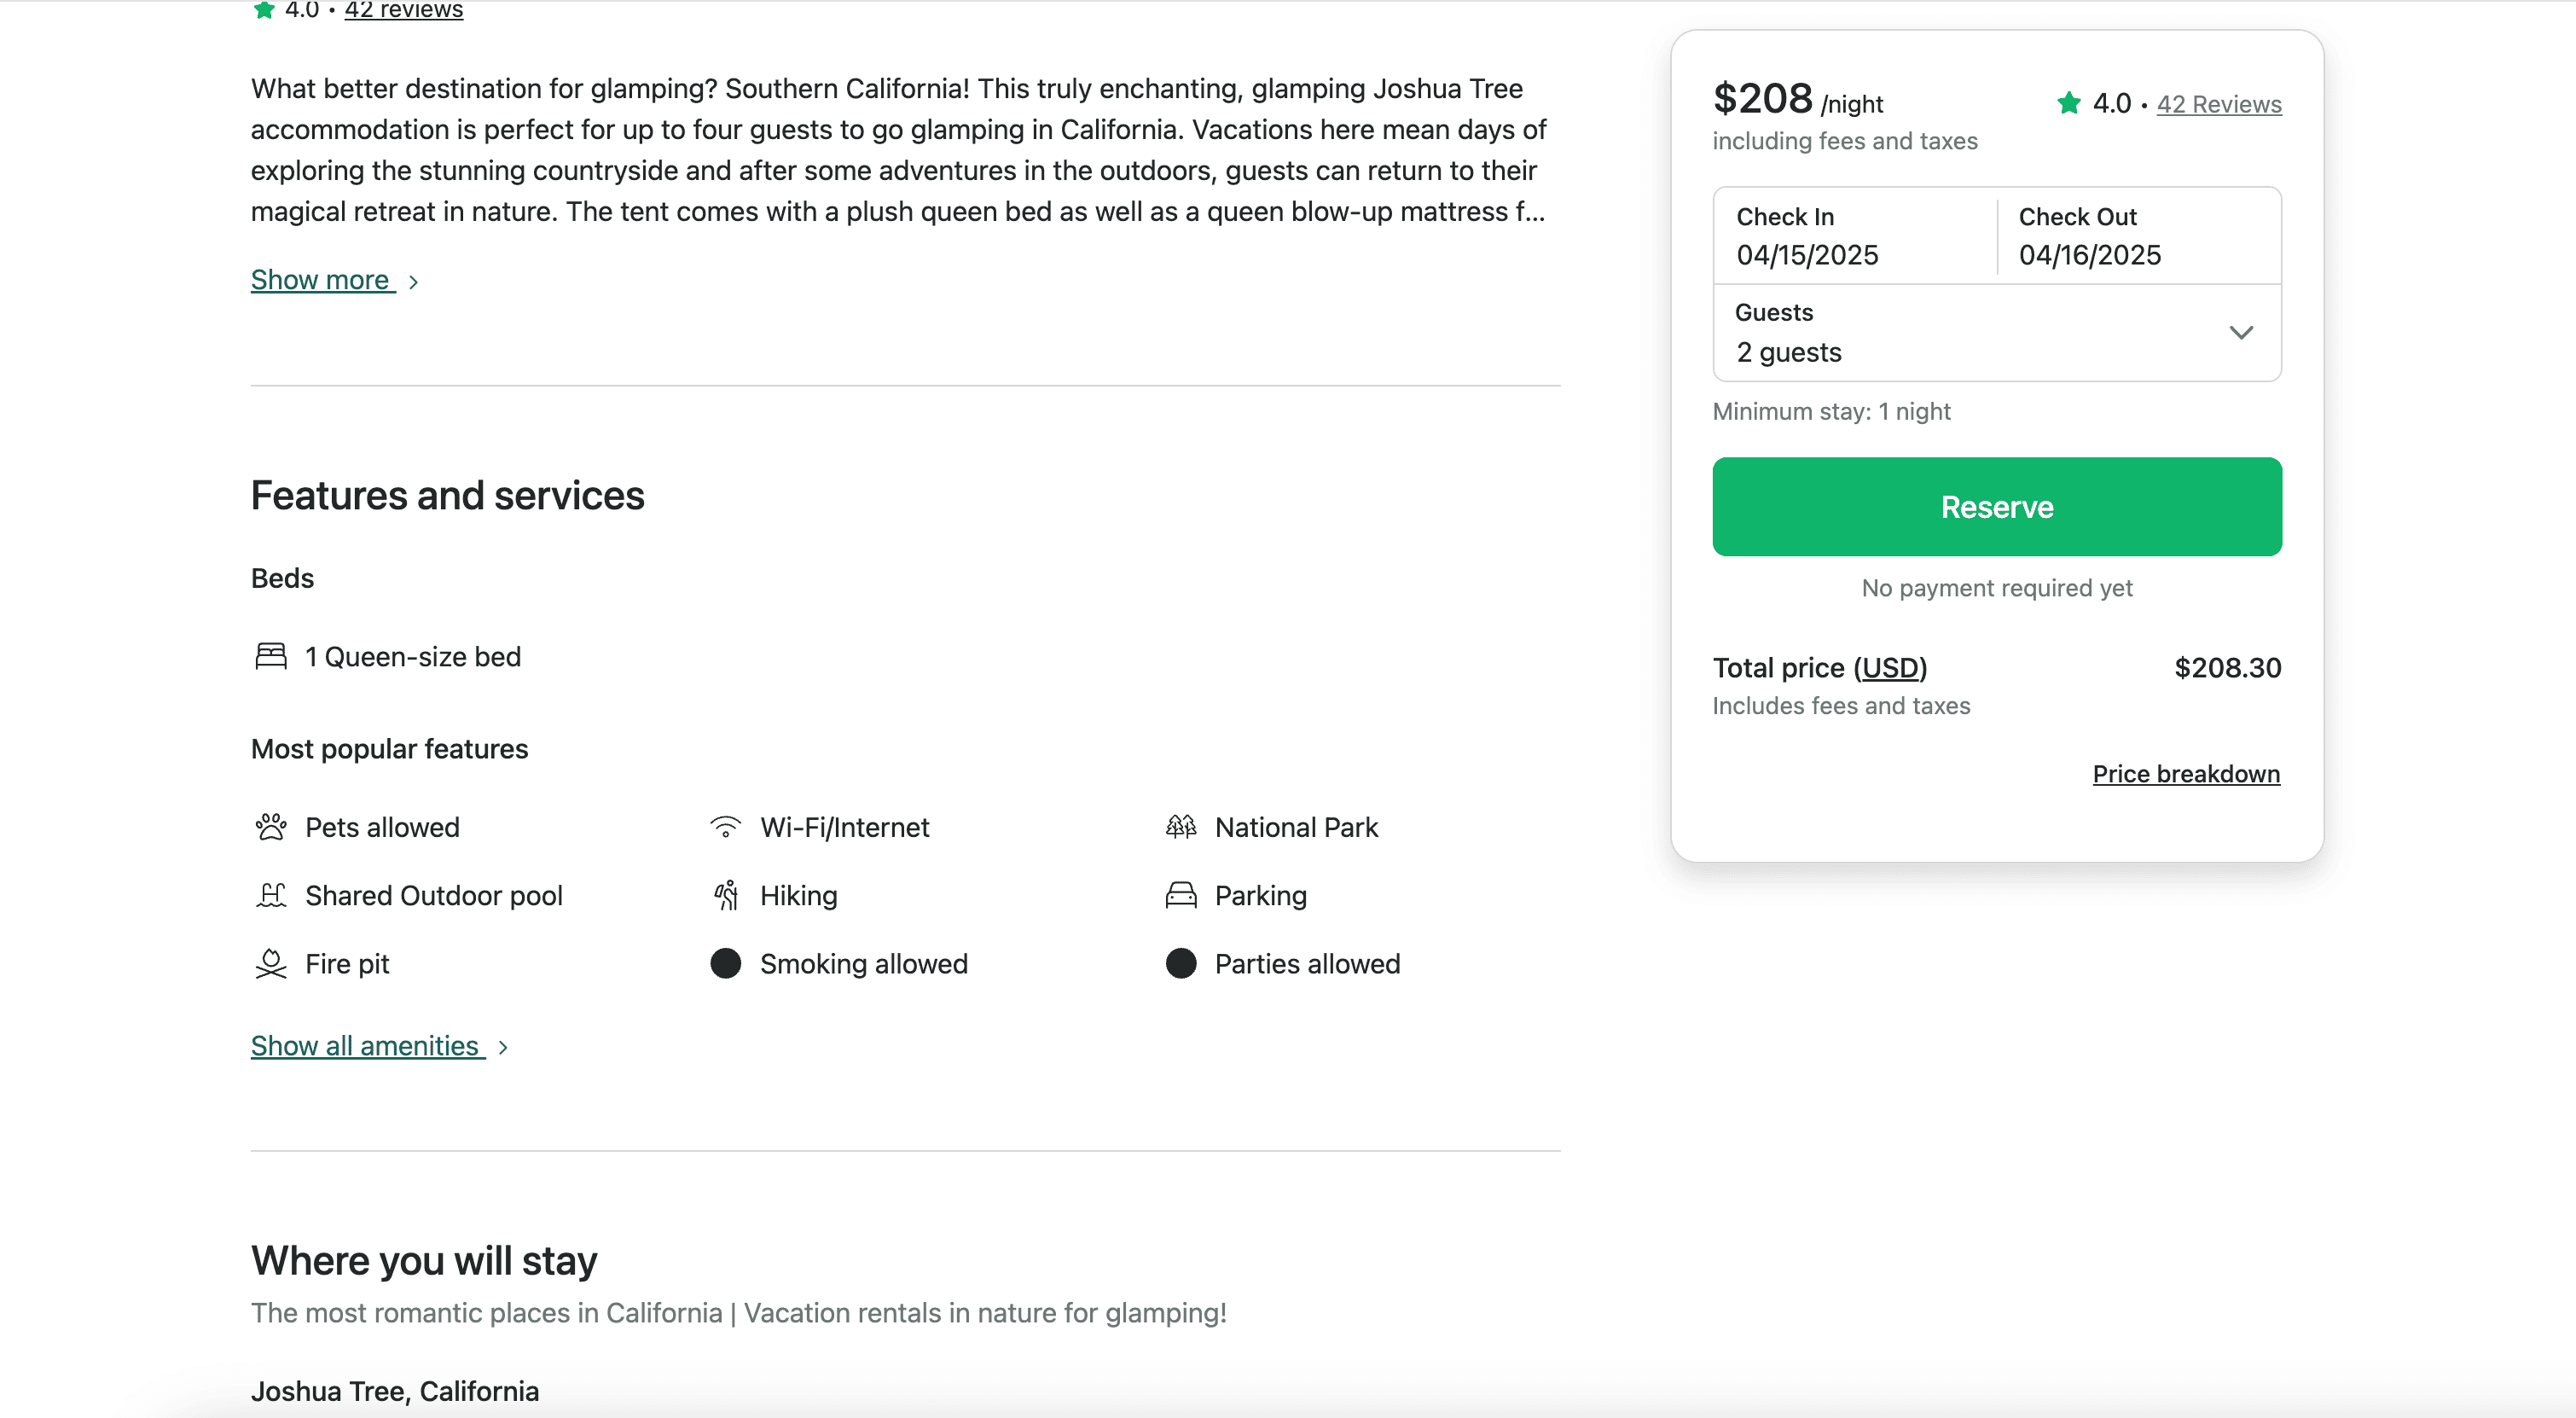Click the Parking car icon
The image size is (2576, 1418).
coord(1181,895)
